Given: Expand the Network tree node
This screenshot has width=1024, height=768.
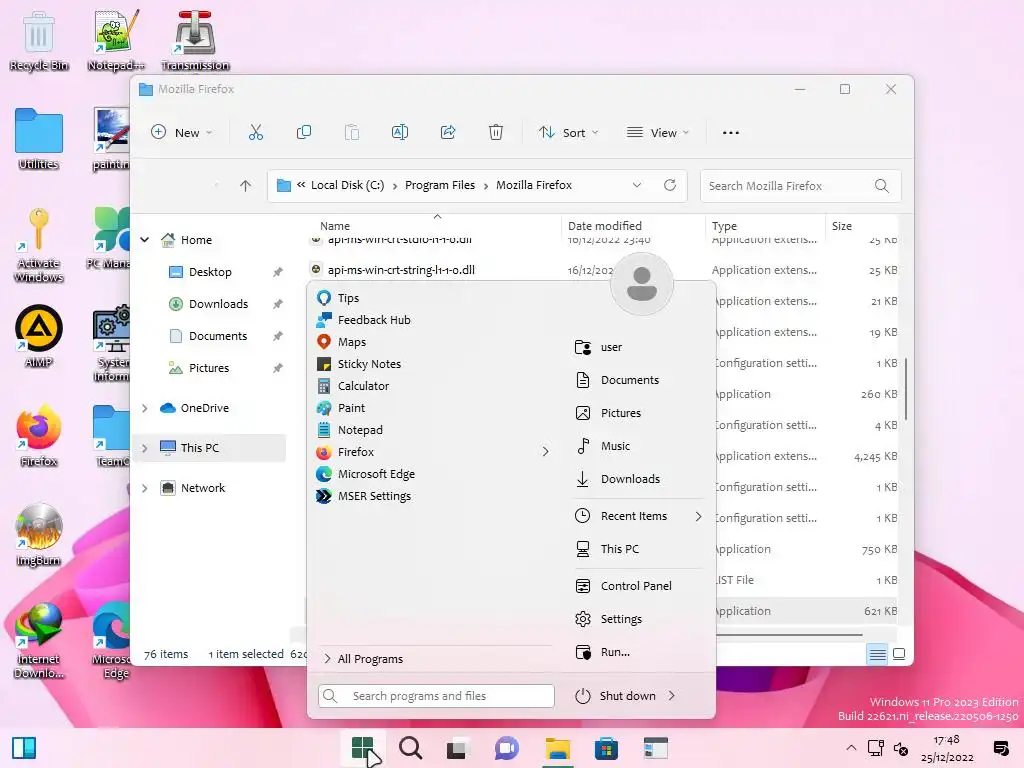Looking at the screenshot, I should click(144, 488).
